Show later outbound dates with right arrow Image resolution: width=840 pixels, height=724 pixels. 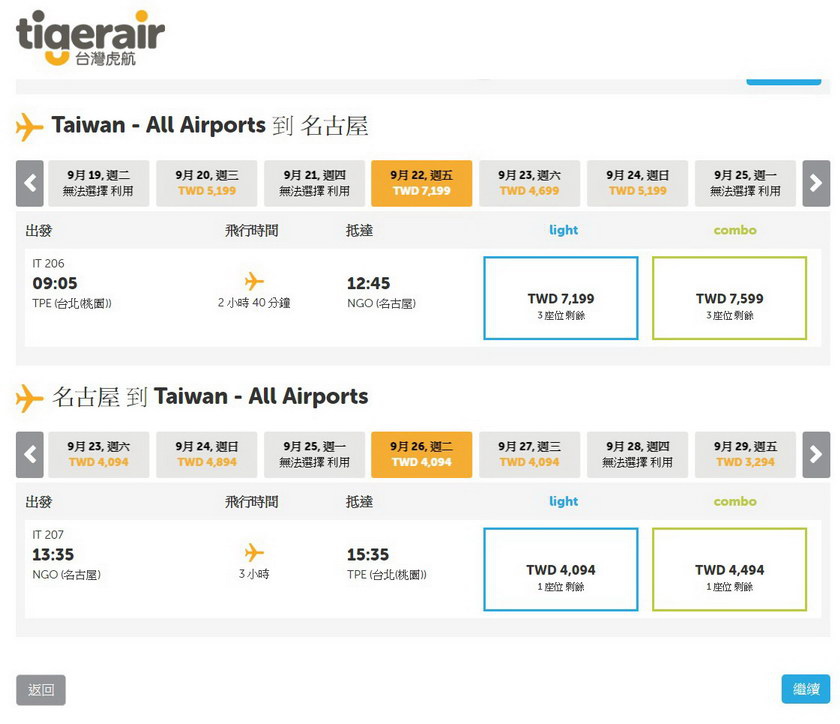(x=816, y=183)
